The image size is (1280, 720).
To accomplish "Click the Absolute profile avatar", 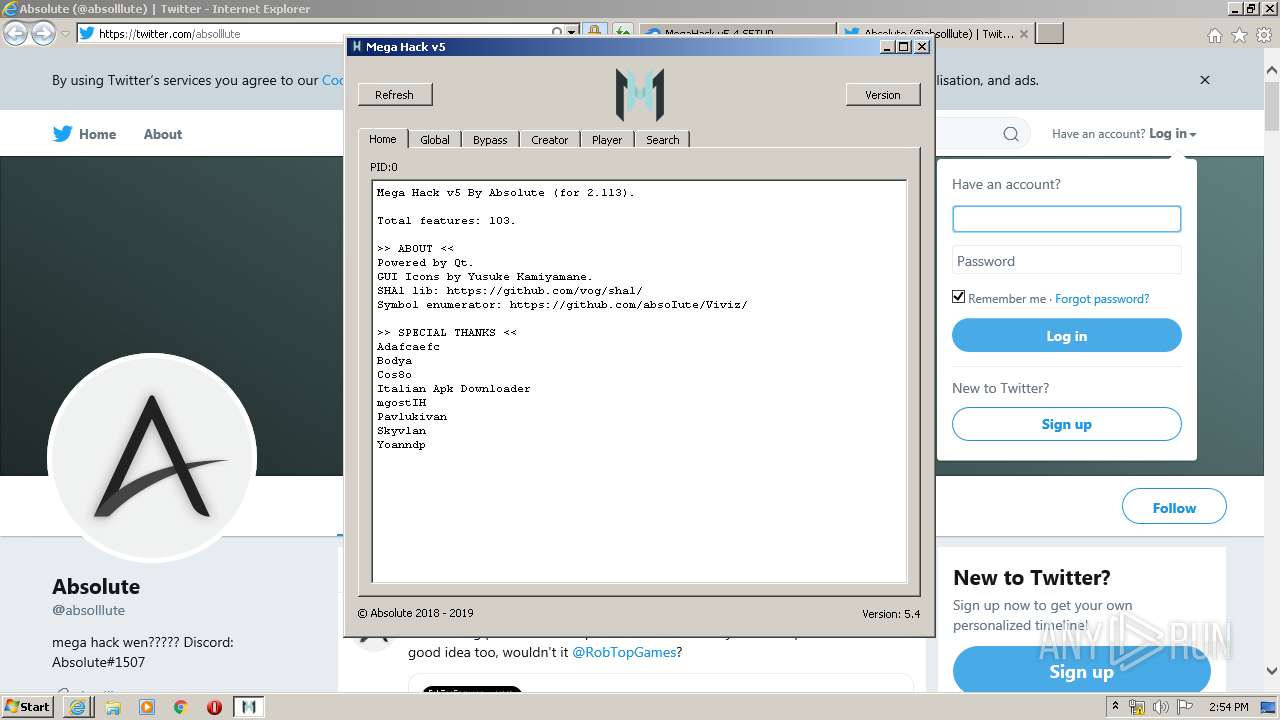I will [152, 457].
